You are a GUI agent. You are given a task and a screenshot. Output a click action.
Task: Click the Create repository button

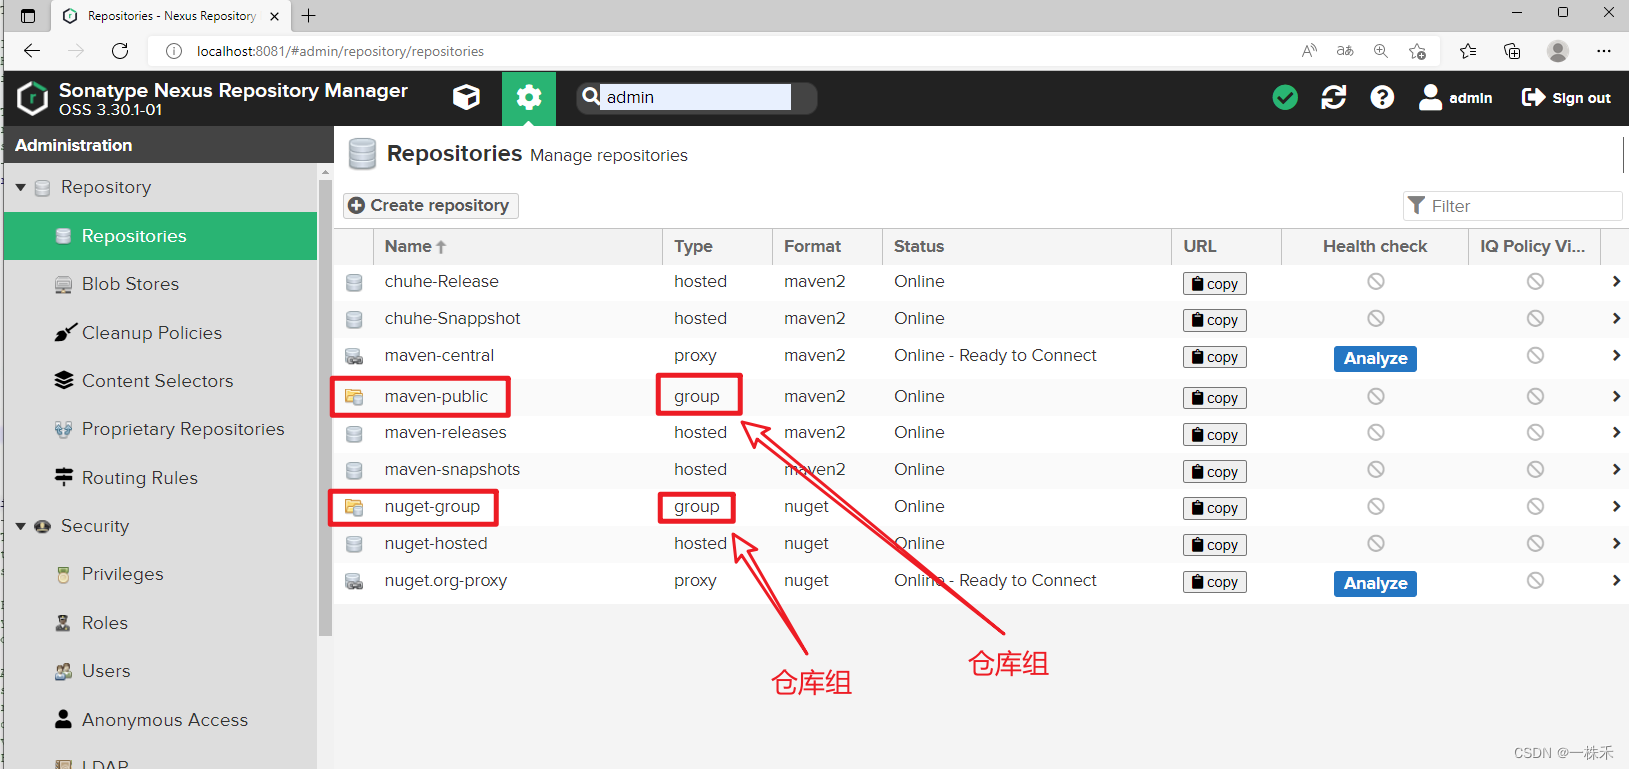tap(430, 205)
